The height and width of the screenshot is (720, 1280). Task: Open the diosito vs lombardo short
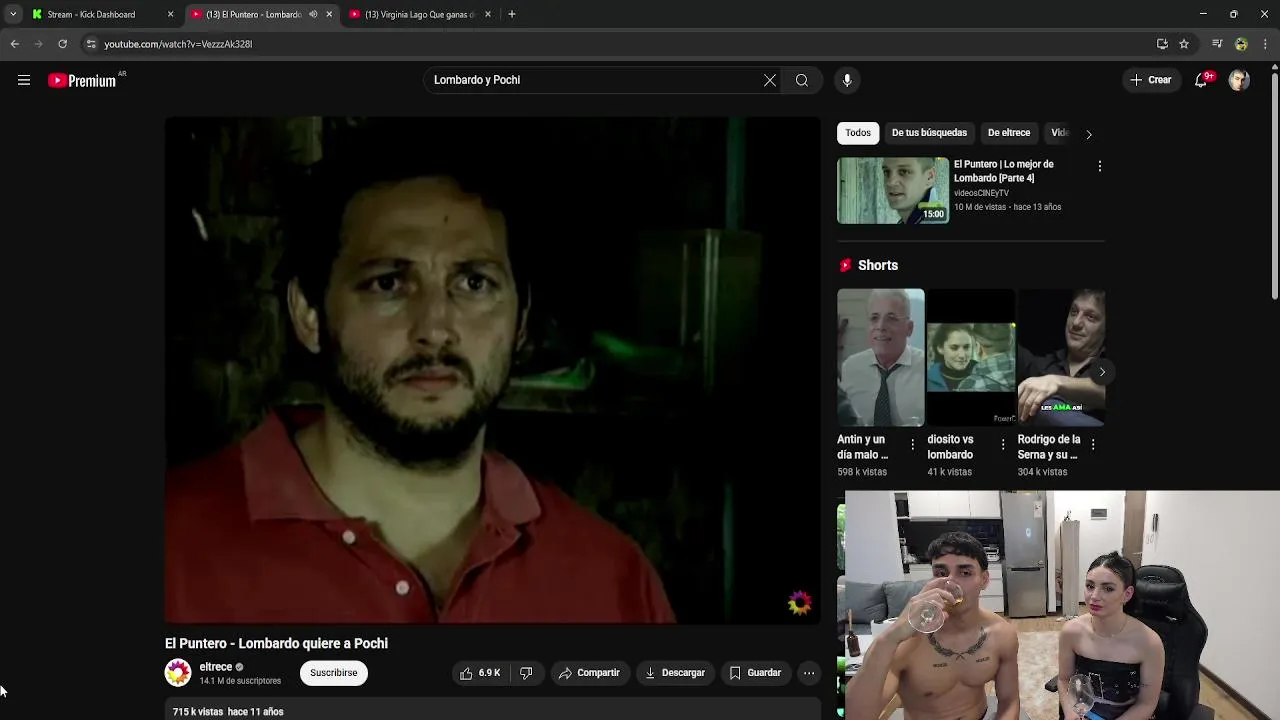(x=970, y=358)
